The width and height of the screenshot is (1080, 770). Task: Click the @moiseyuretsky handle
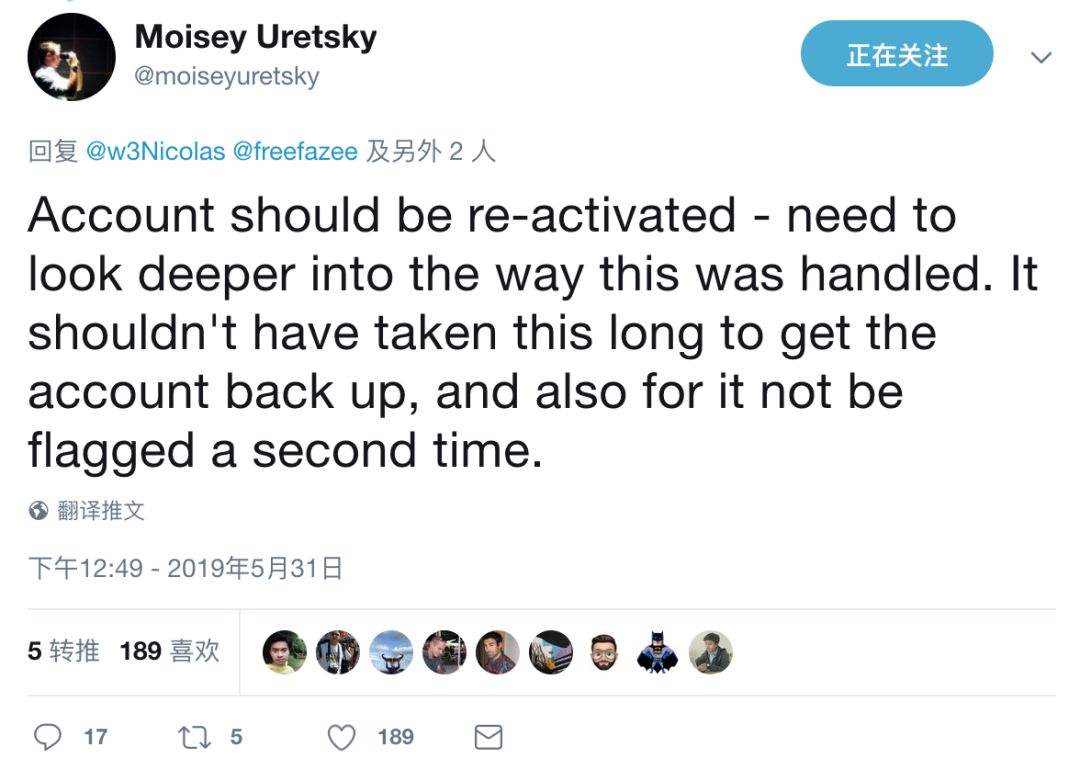coord(226,77)
